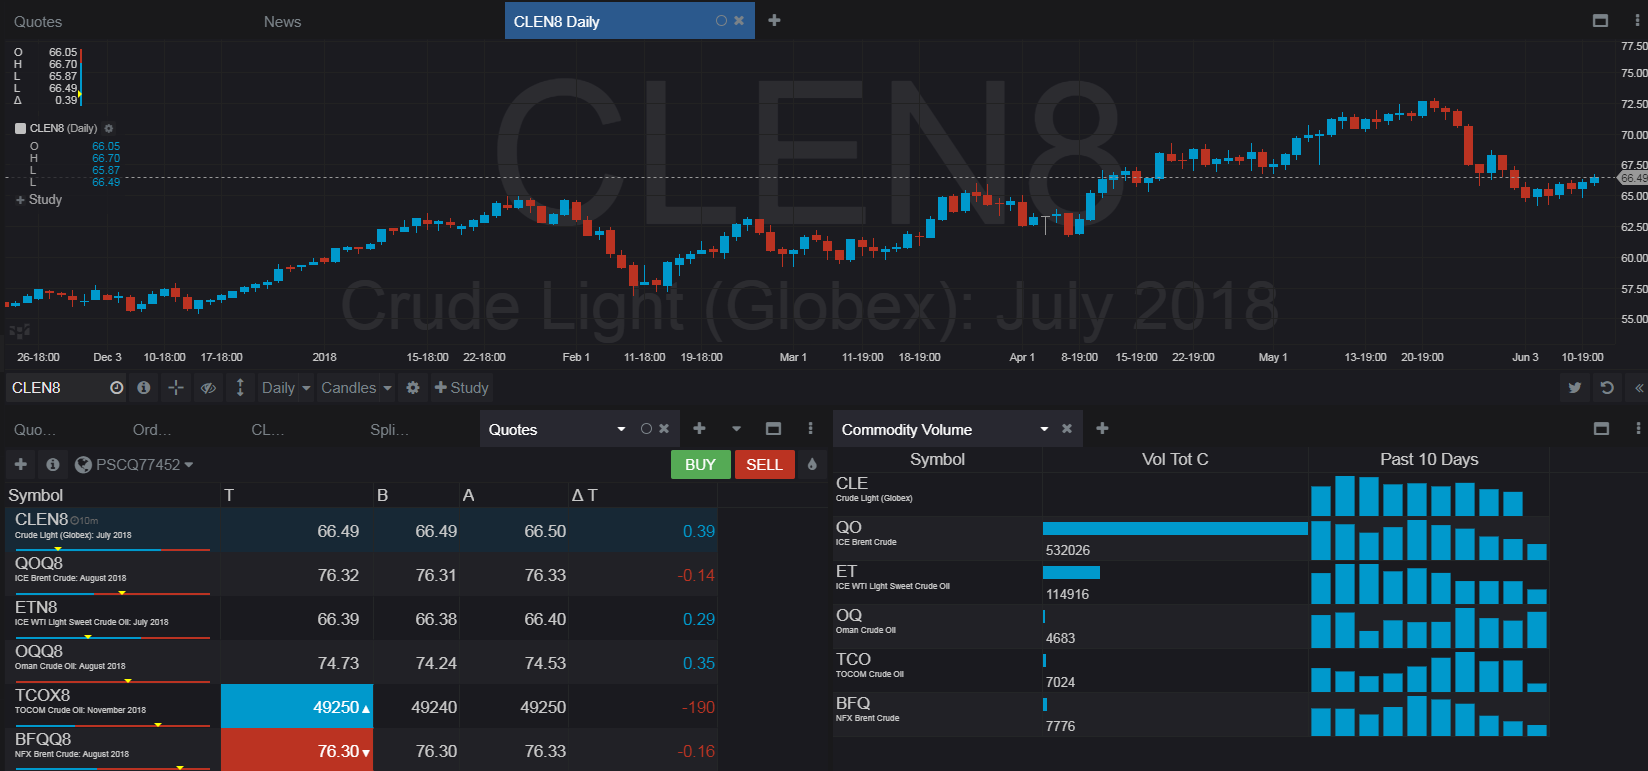Viewport: 1648px width, 771px height.
Task: Sort by the Vol Tot C column header
Action: (1175, 459)
